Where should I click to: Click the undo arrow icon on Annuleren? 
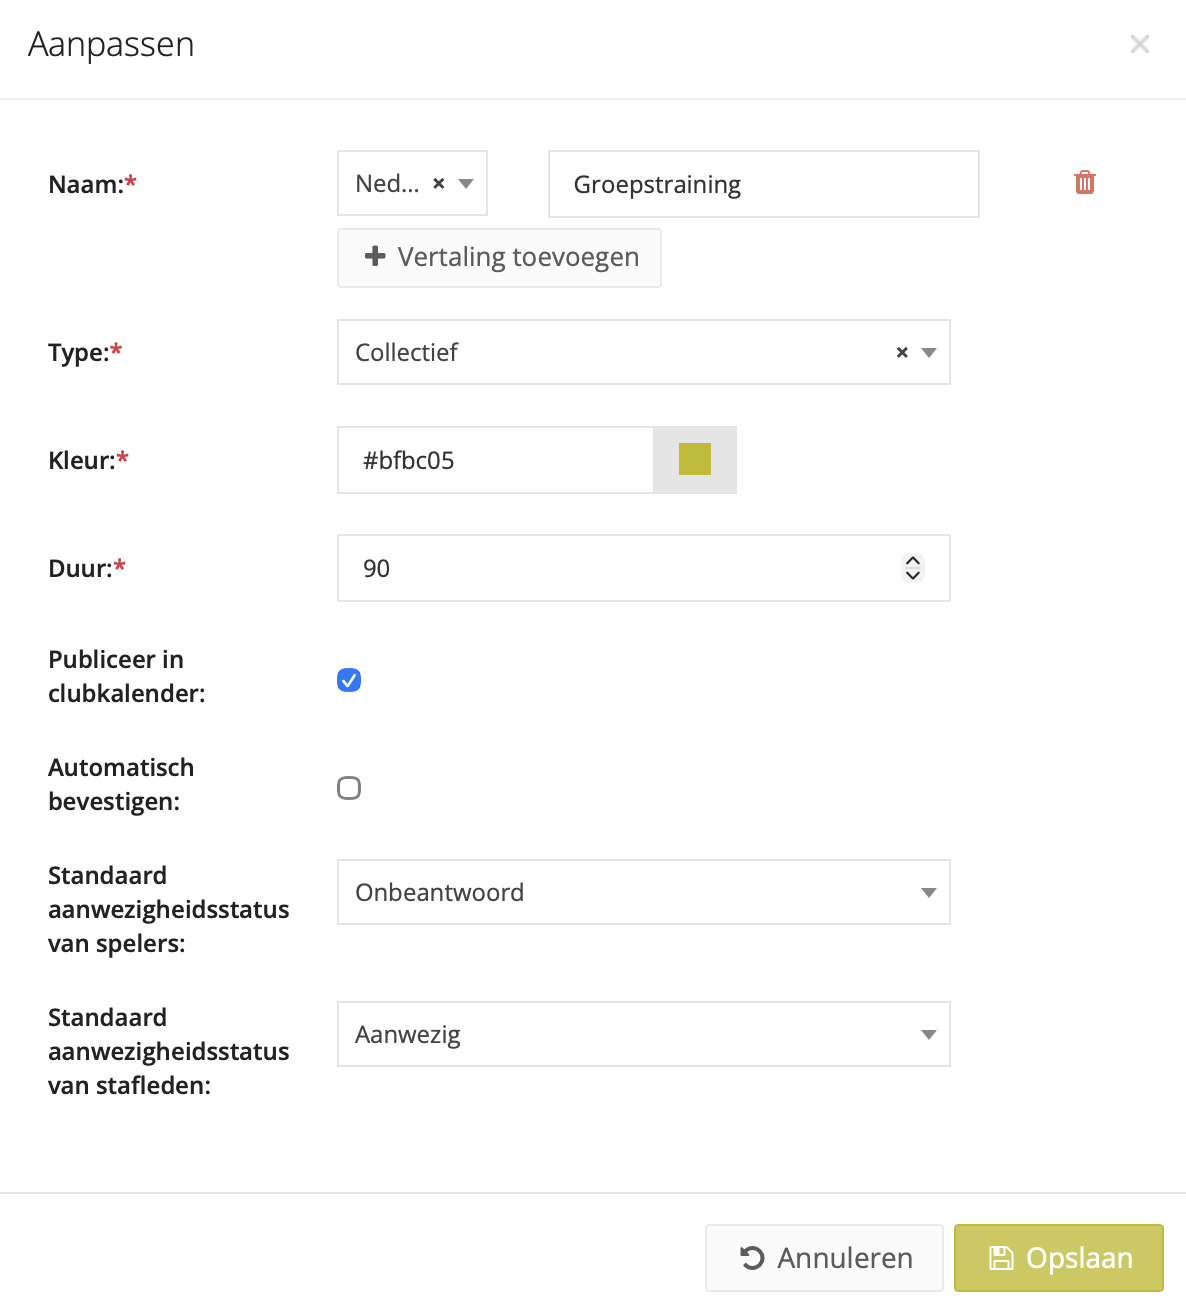[x=752, y=1258]
